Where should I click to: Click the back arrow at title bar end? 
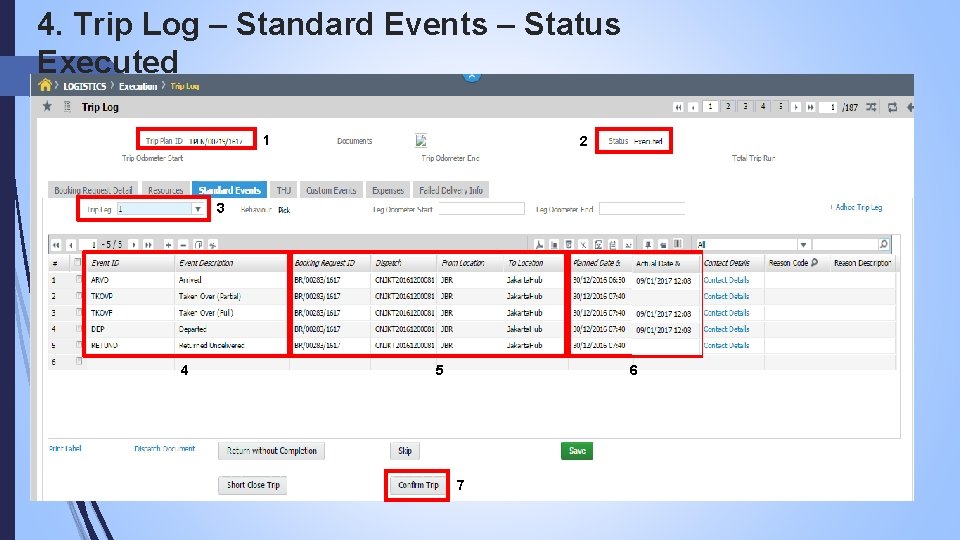(910, 107)
